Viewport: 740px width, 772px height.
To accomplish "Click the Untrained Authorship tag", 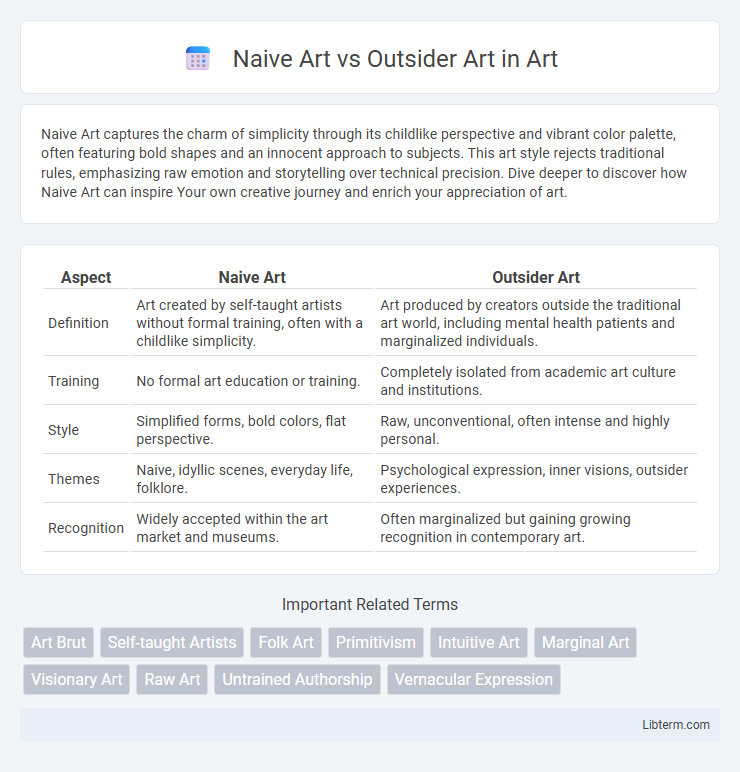I will point(297,679).
